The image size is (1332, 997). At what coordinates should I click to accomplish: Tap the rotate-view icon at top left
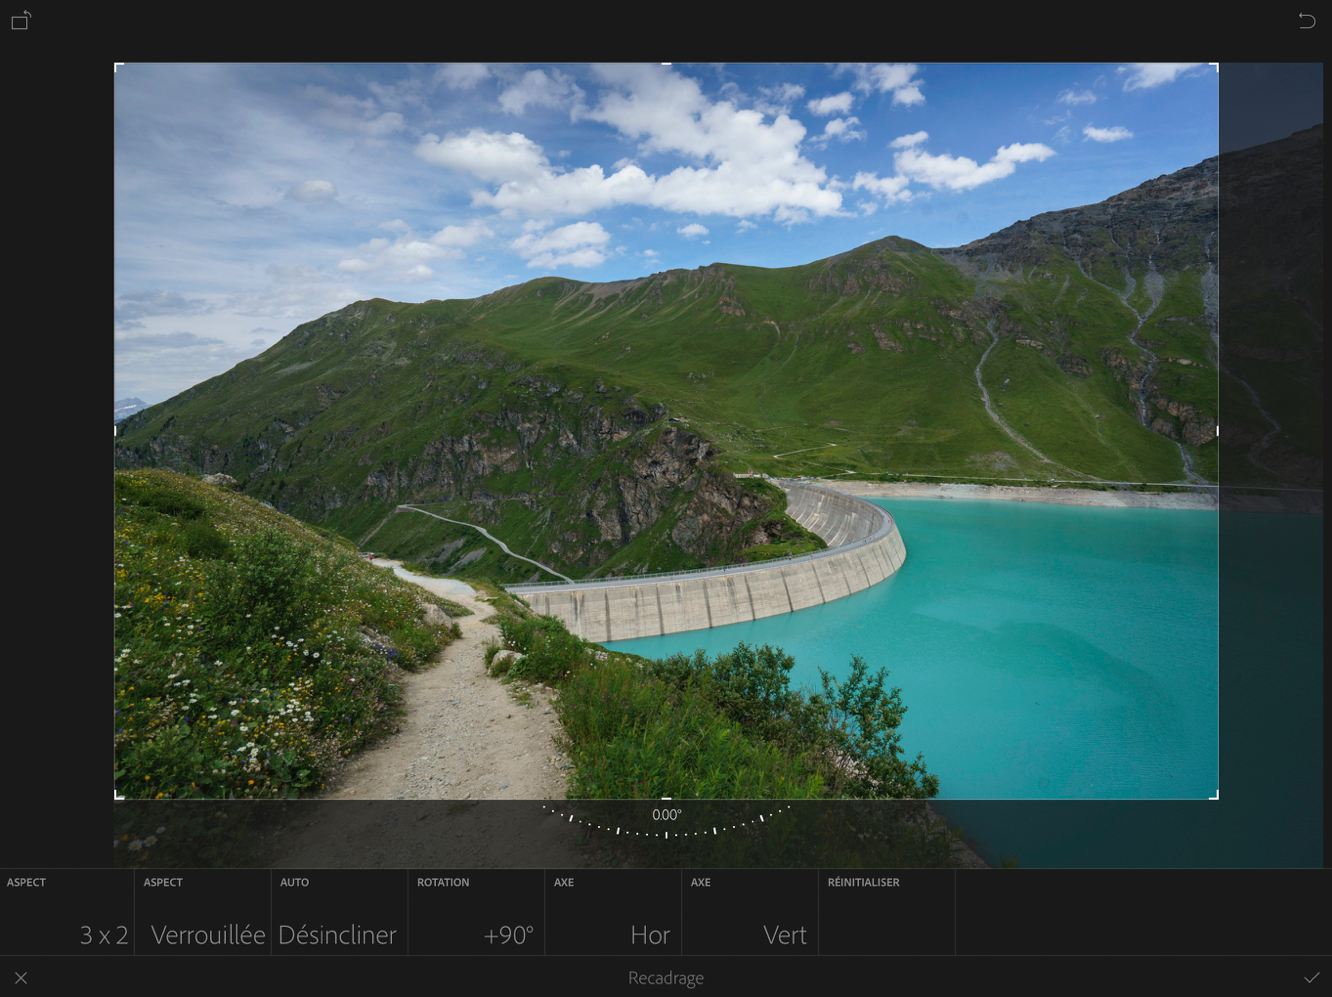pyautogui.click(x=21, y=20)
